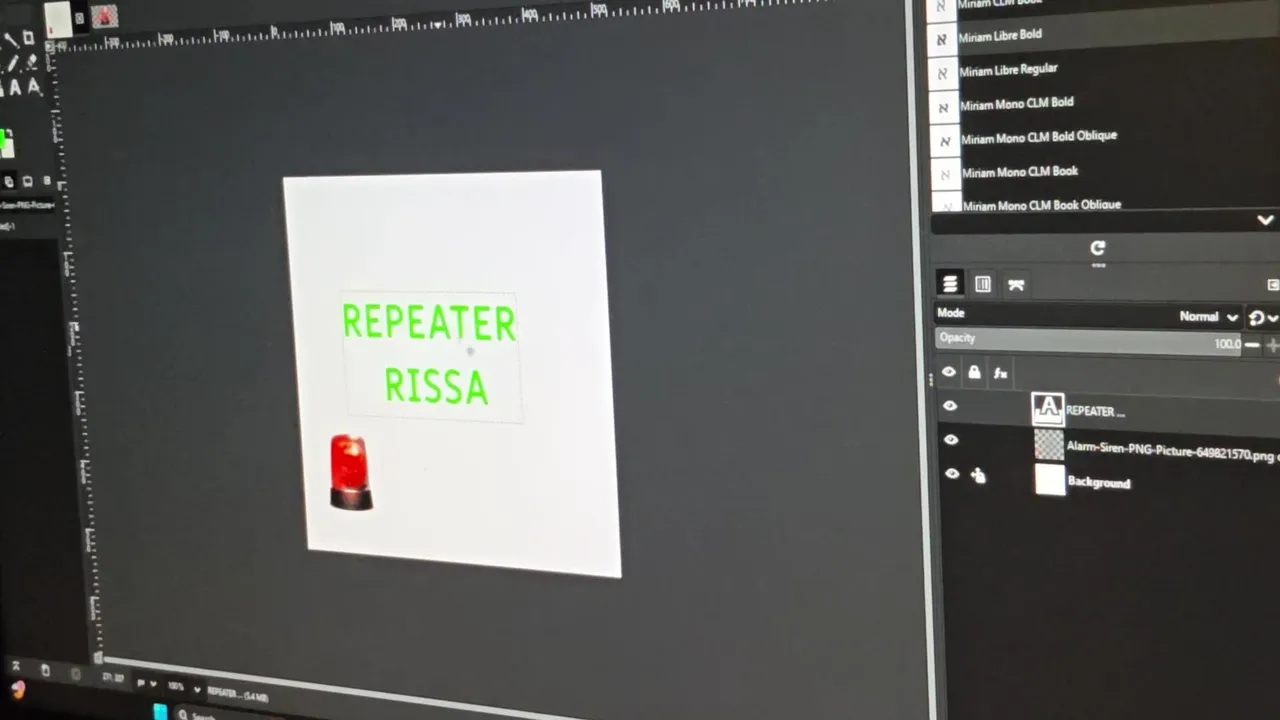Viewport: 1280px width, 720px height.
Task: Decrease opacity with the minus button
Action: click(x=1252, y=345)
